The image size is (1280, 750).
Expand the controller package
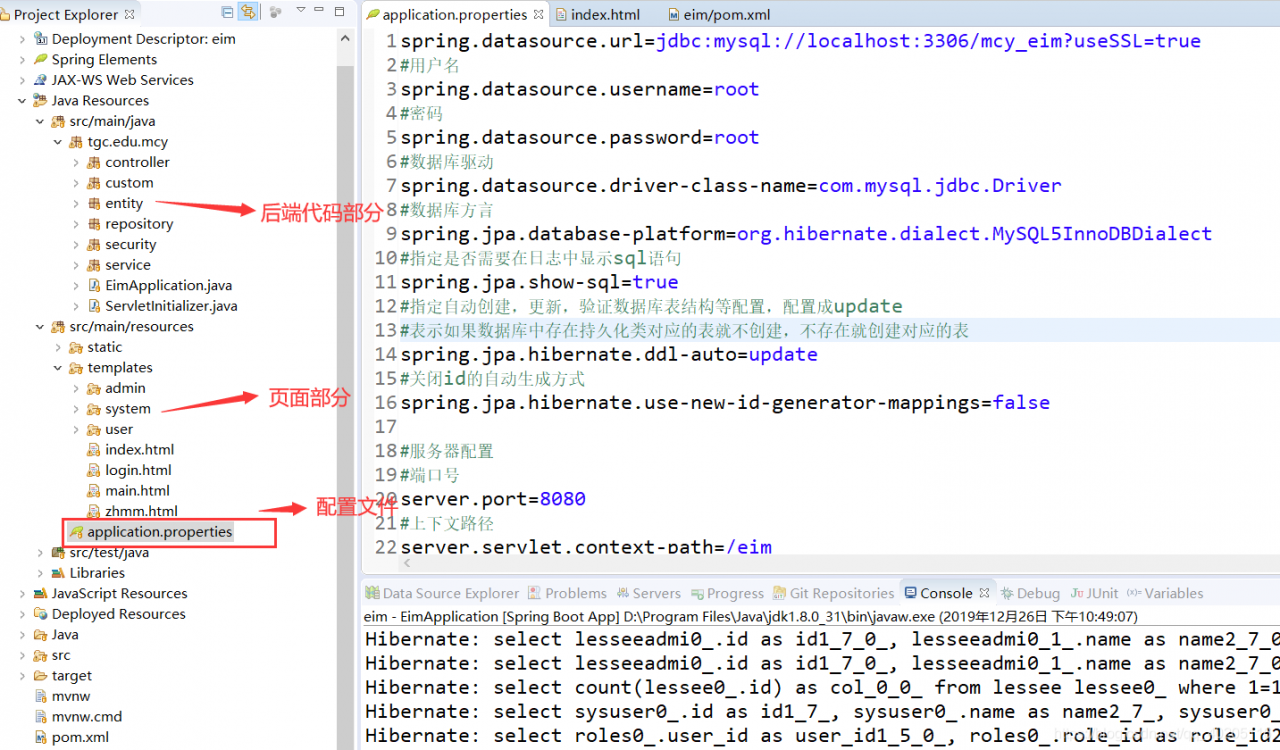[76, 162]
